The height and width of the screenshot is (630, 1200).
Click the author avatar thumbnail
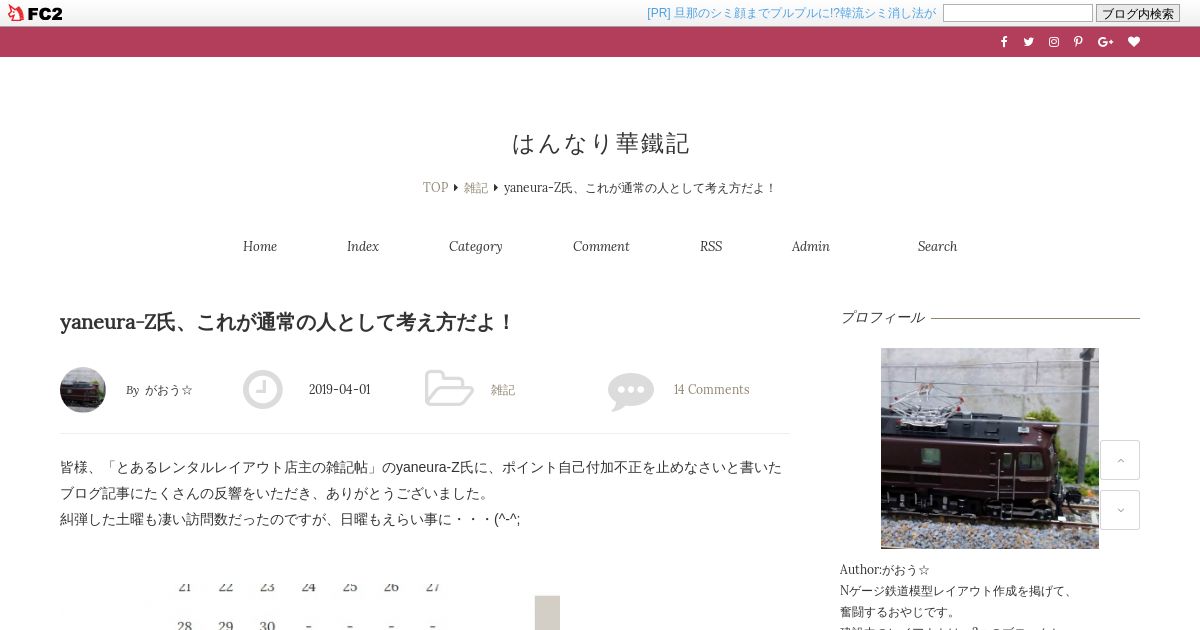click(x=83, y=390)
